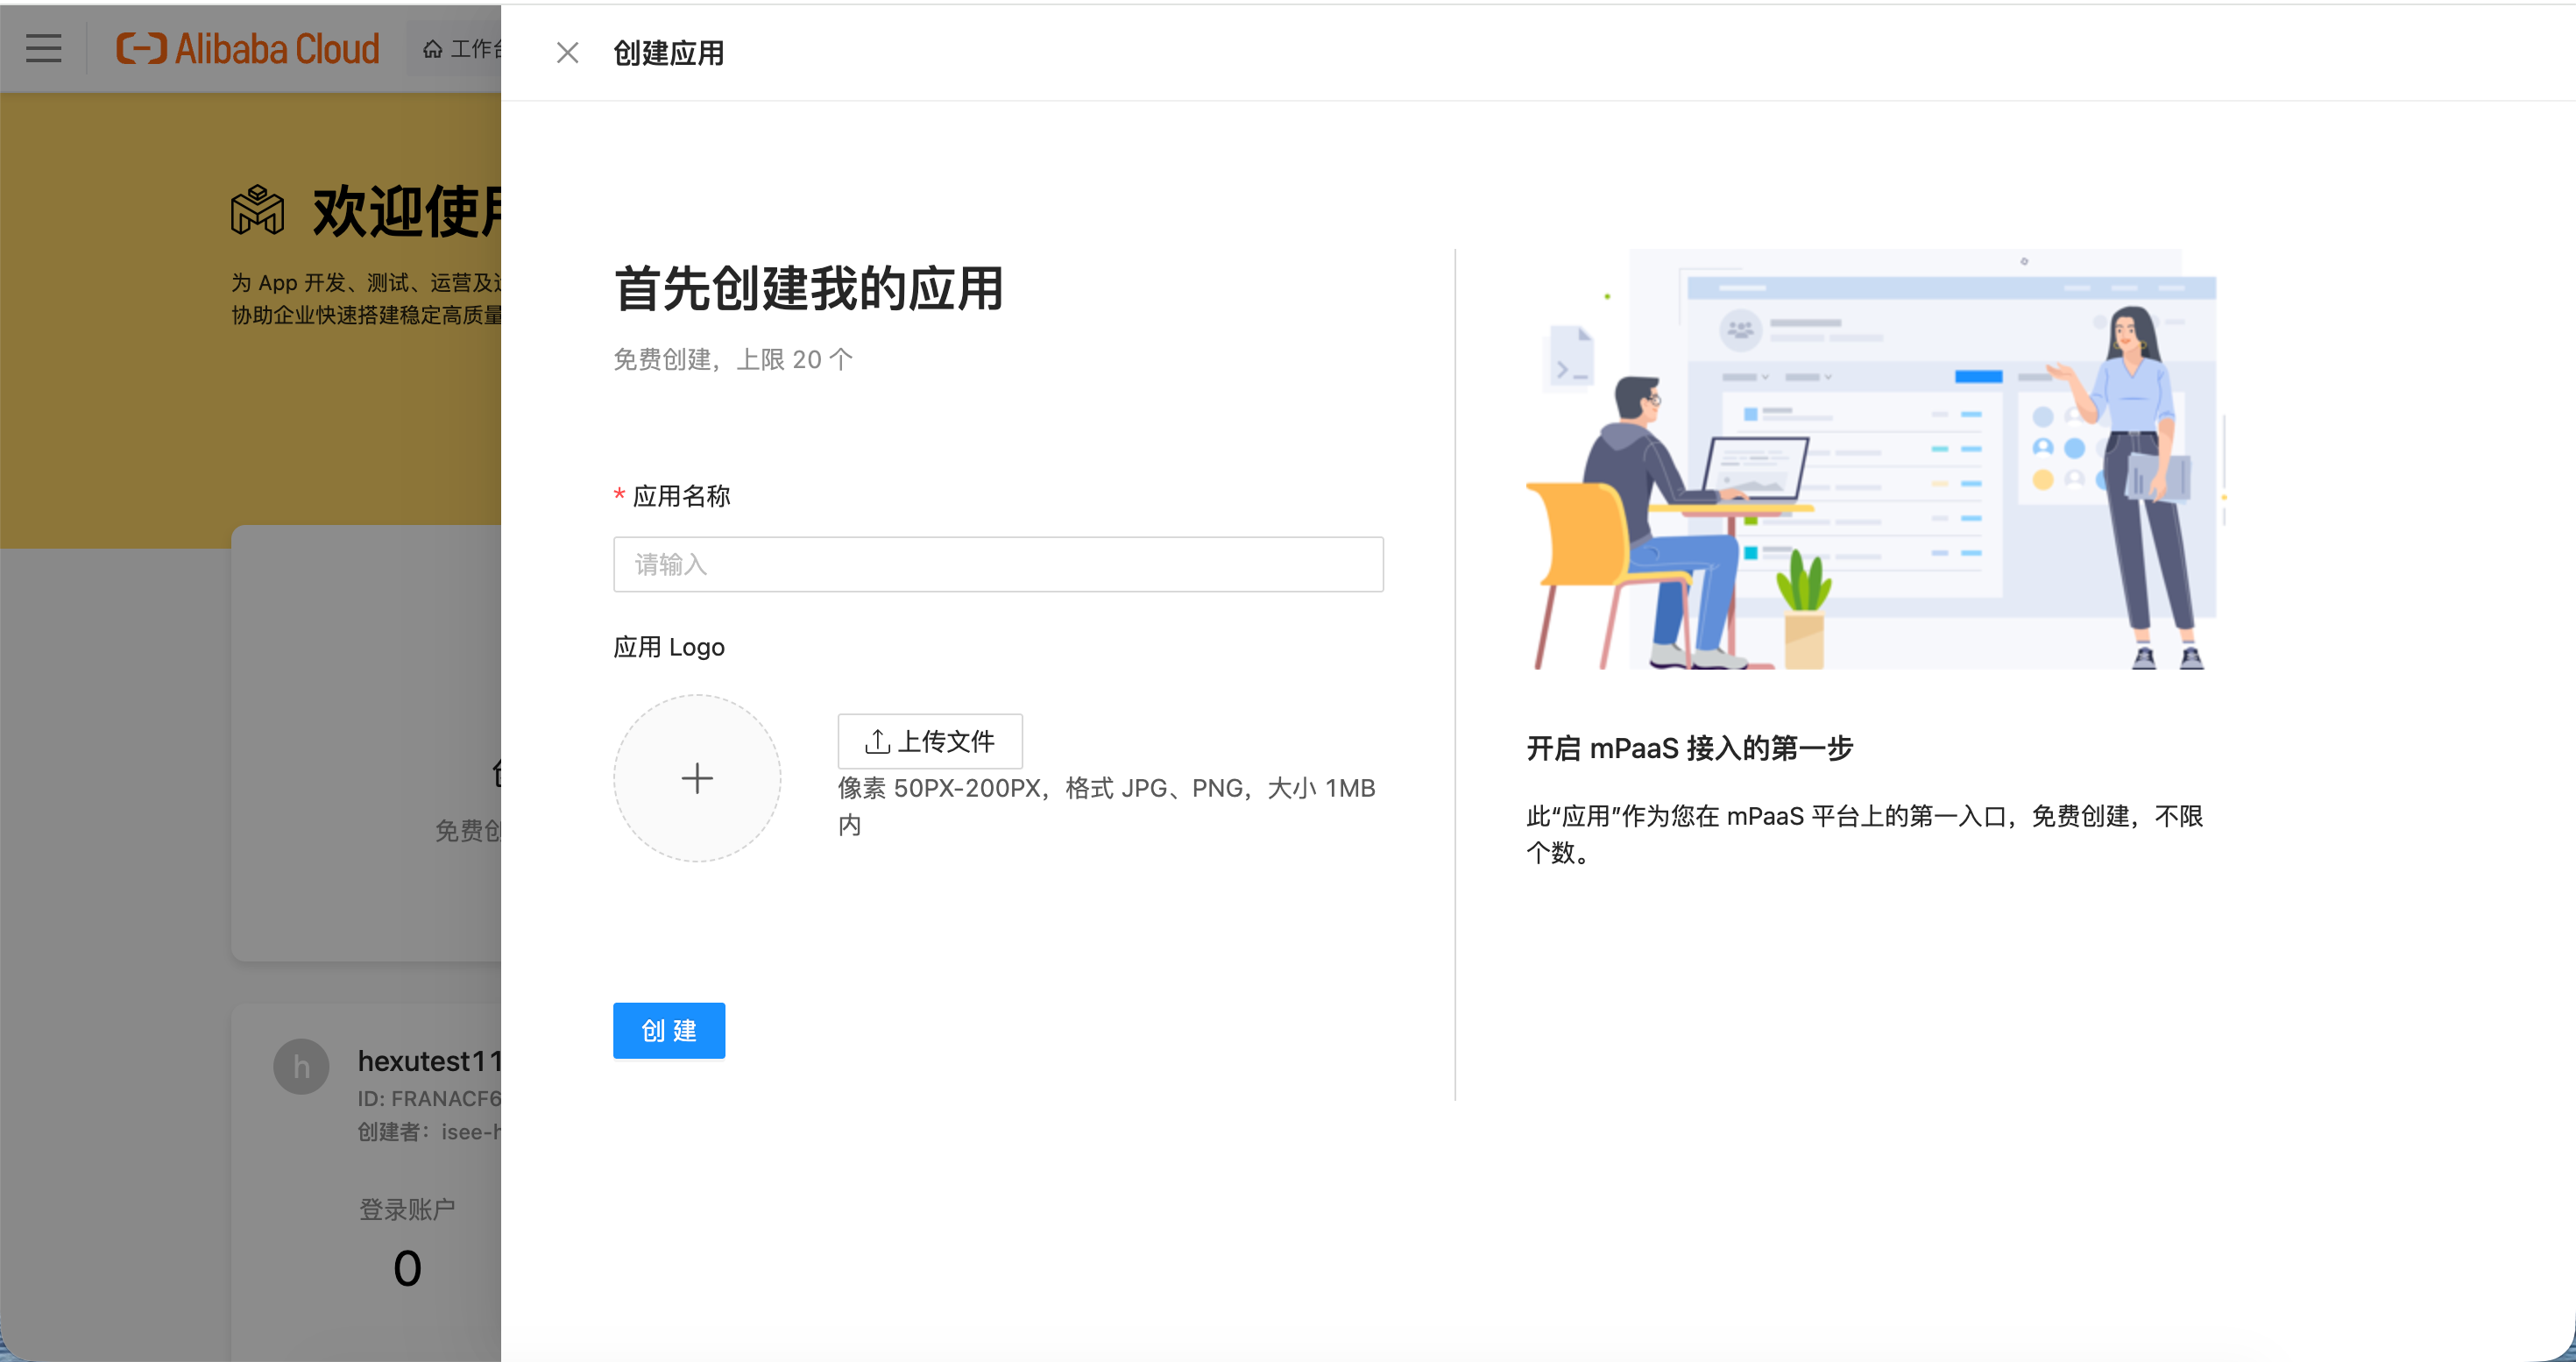
Task: Click the plus icon in the logo circle
Action: pos(697,778)
